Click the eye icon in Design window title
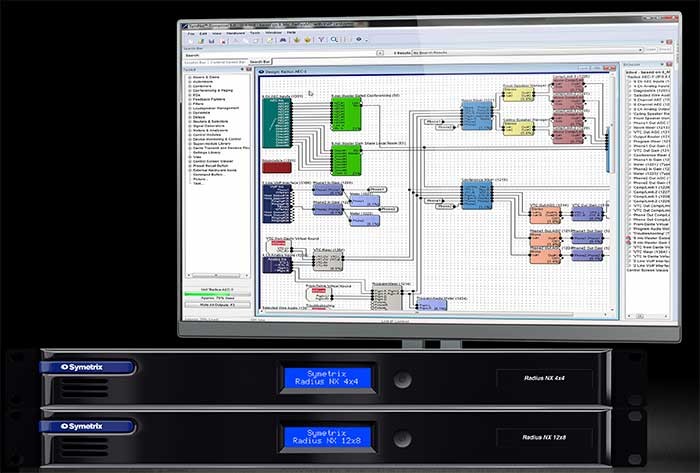This screenshot has height=473, width=700. click(x=262, y=71)
